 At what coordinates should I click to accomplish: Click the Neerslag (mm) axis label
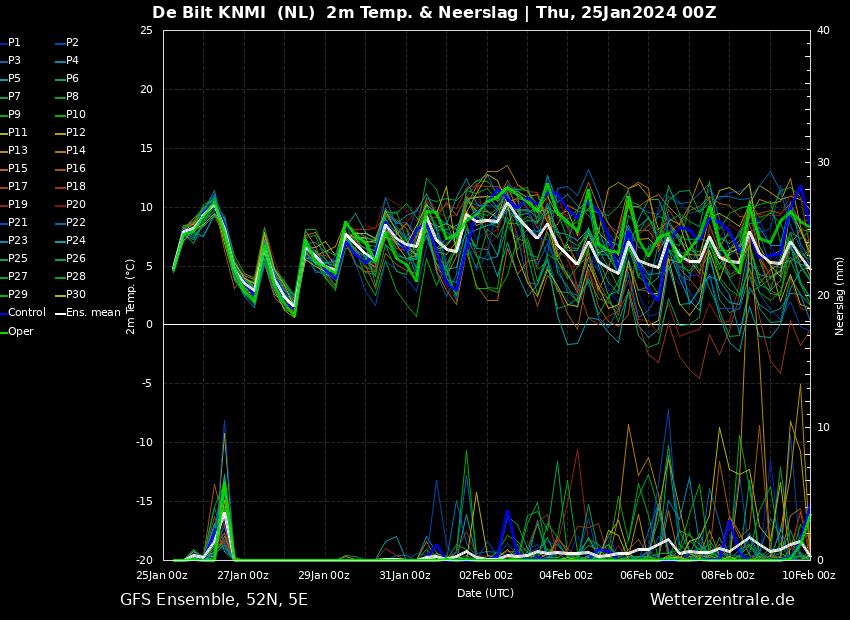(x=840, y=296)
